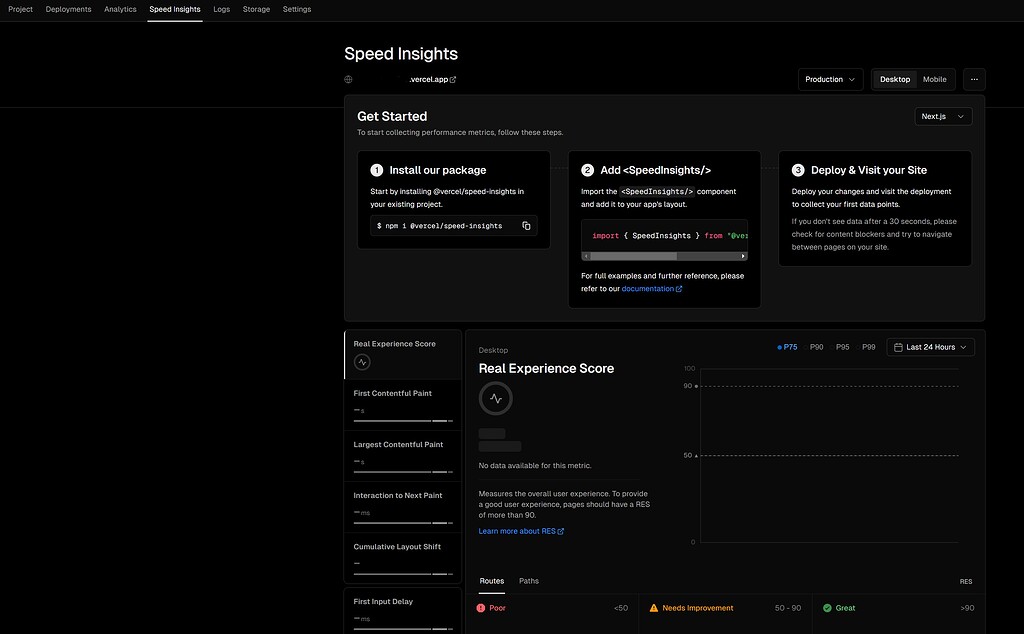Copy the npm install command

pyautogui.click(x=526, y=225)
